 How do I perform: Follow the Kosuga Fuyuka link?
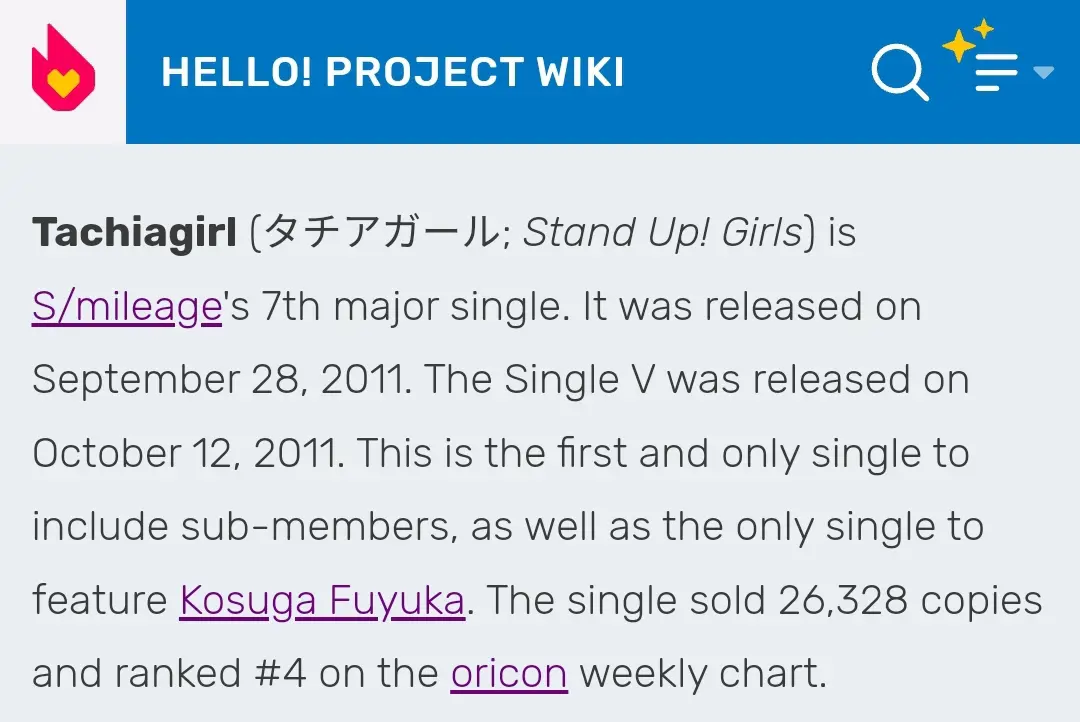point(322,601)
